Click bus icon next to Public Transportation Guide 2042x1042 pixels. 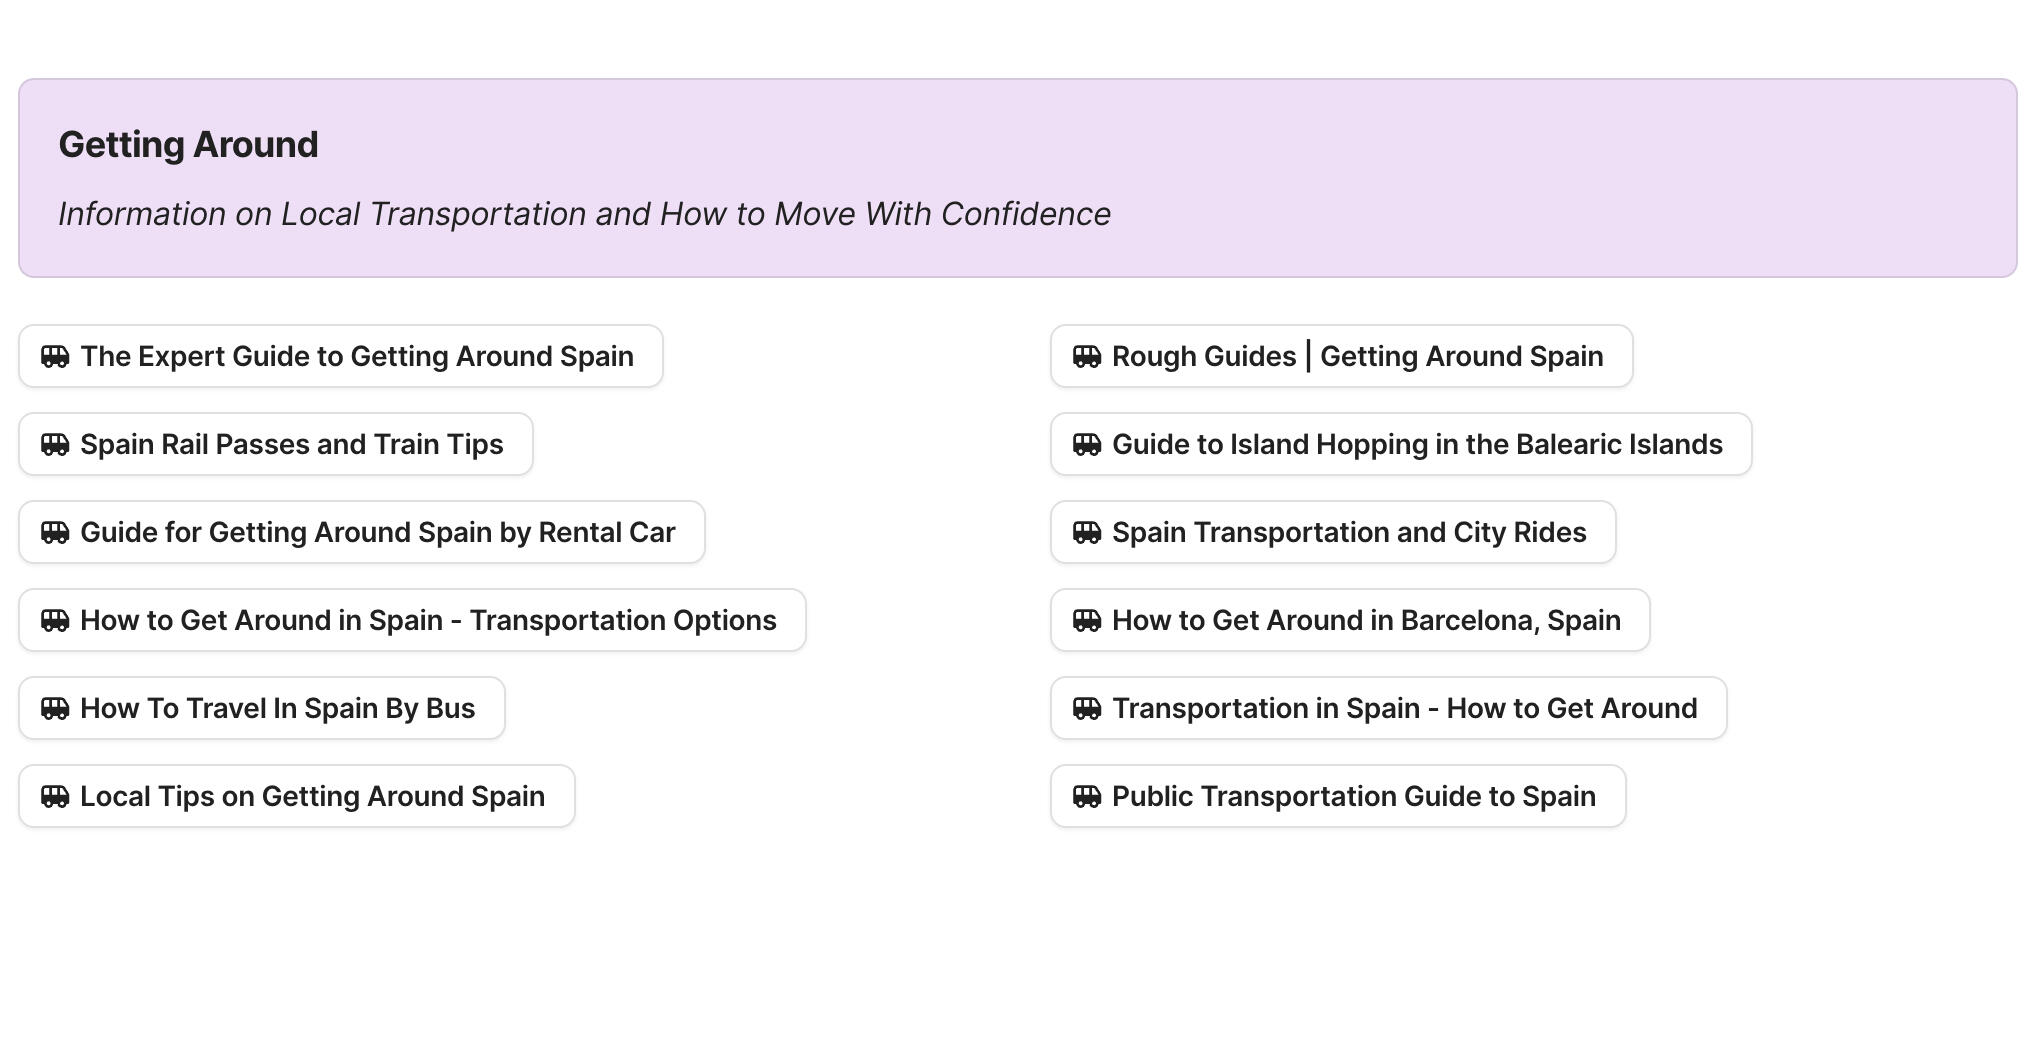click(1087, 797)
